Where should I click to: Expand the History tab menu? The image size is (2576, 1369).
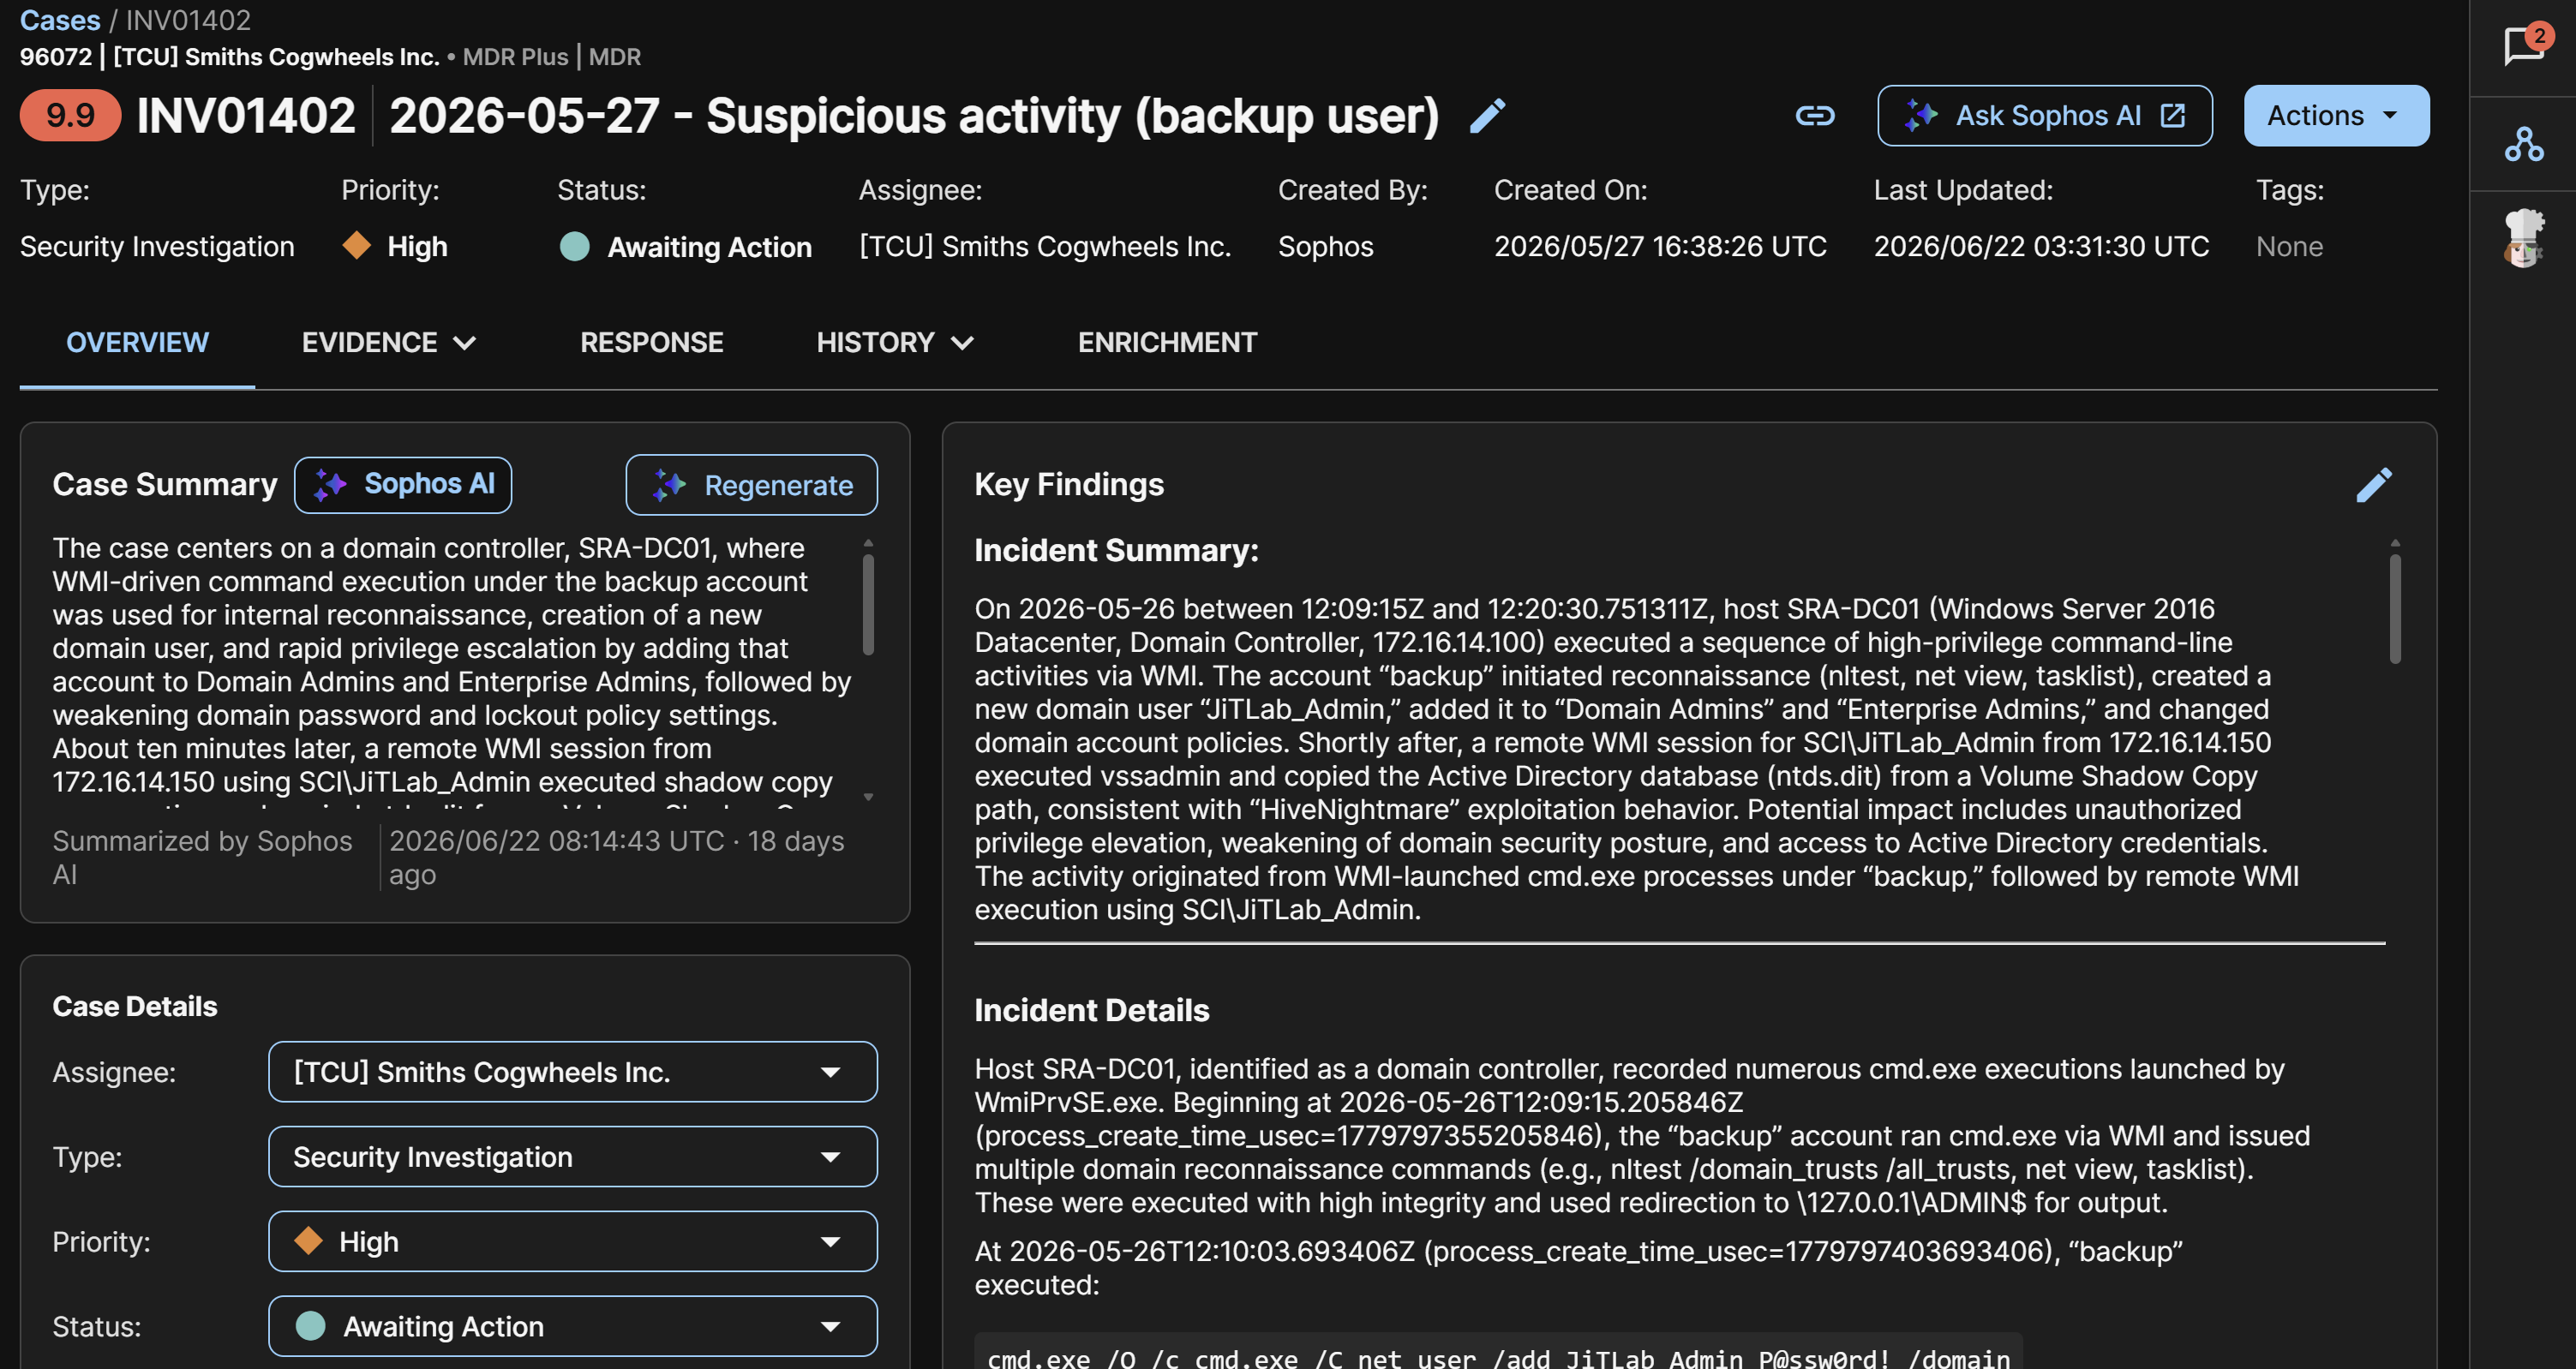coord(895,342)
